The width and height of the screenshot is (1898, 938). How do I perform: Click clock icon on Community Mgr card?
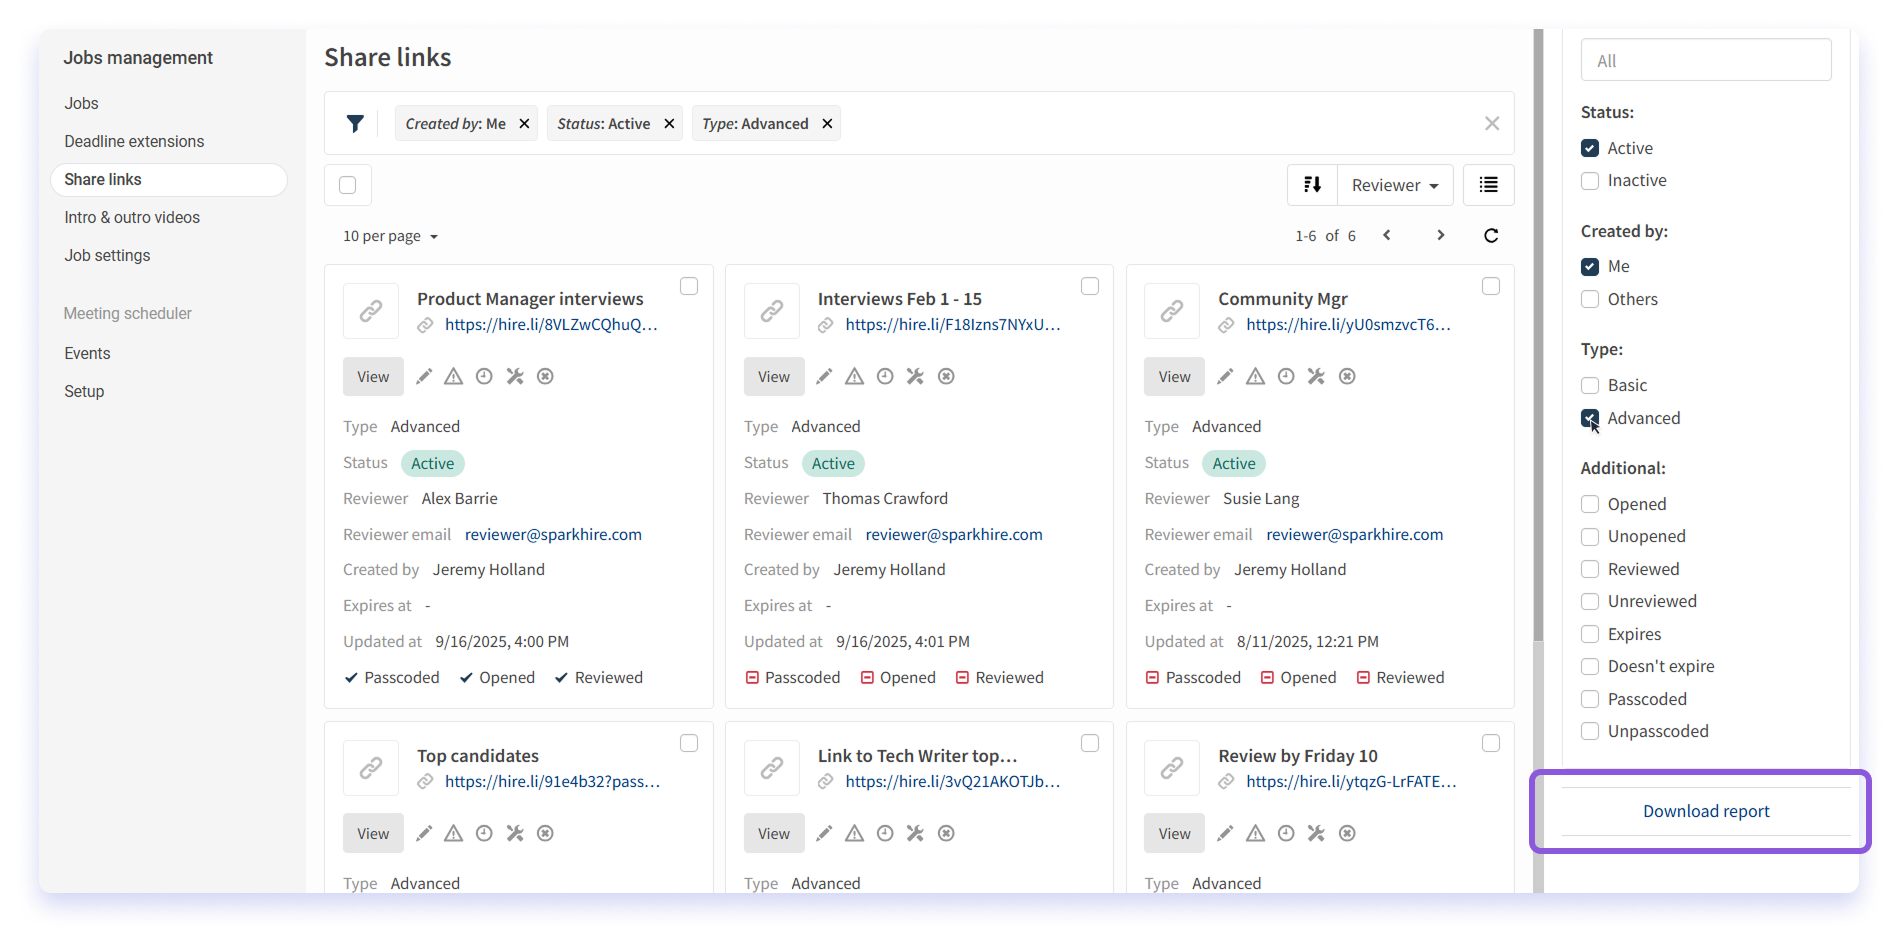click(1286, 377)
